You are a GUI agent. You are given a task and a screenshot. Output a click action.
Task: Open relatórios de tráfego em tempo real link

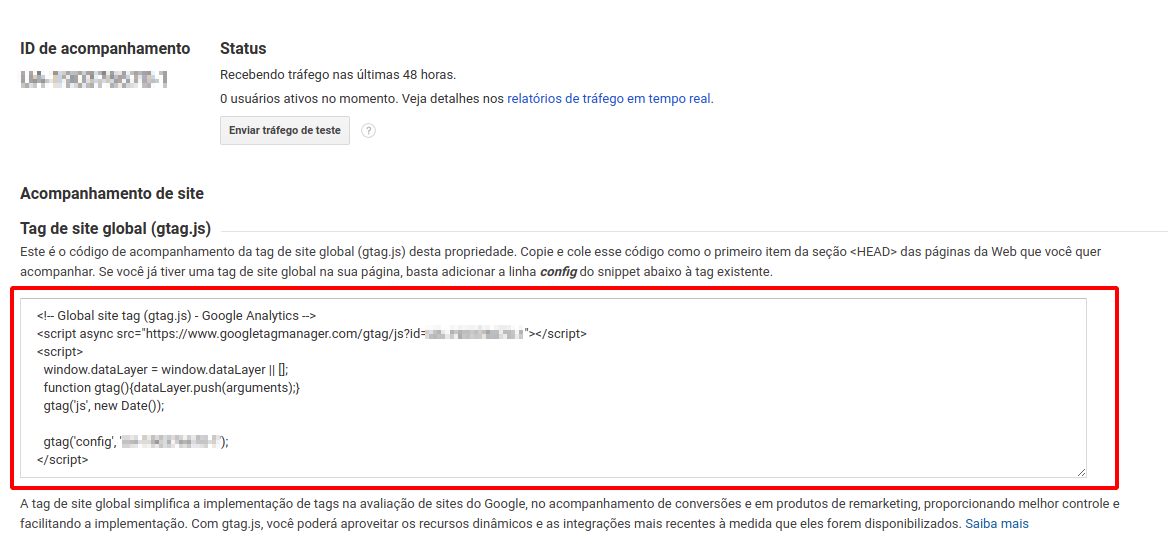609,98
